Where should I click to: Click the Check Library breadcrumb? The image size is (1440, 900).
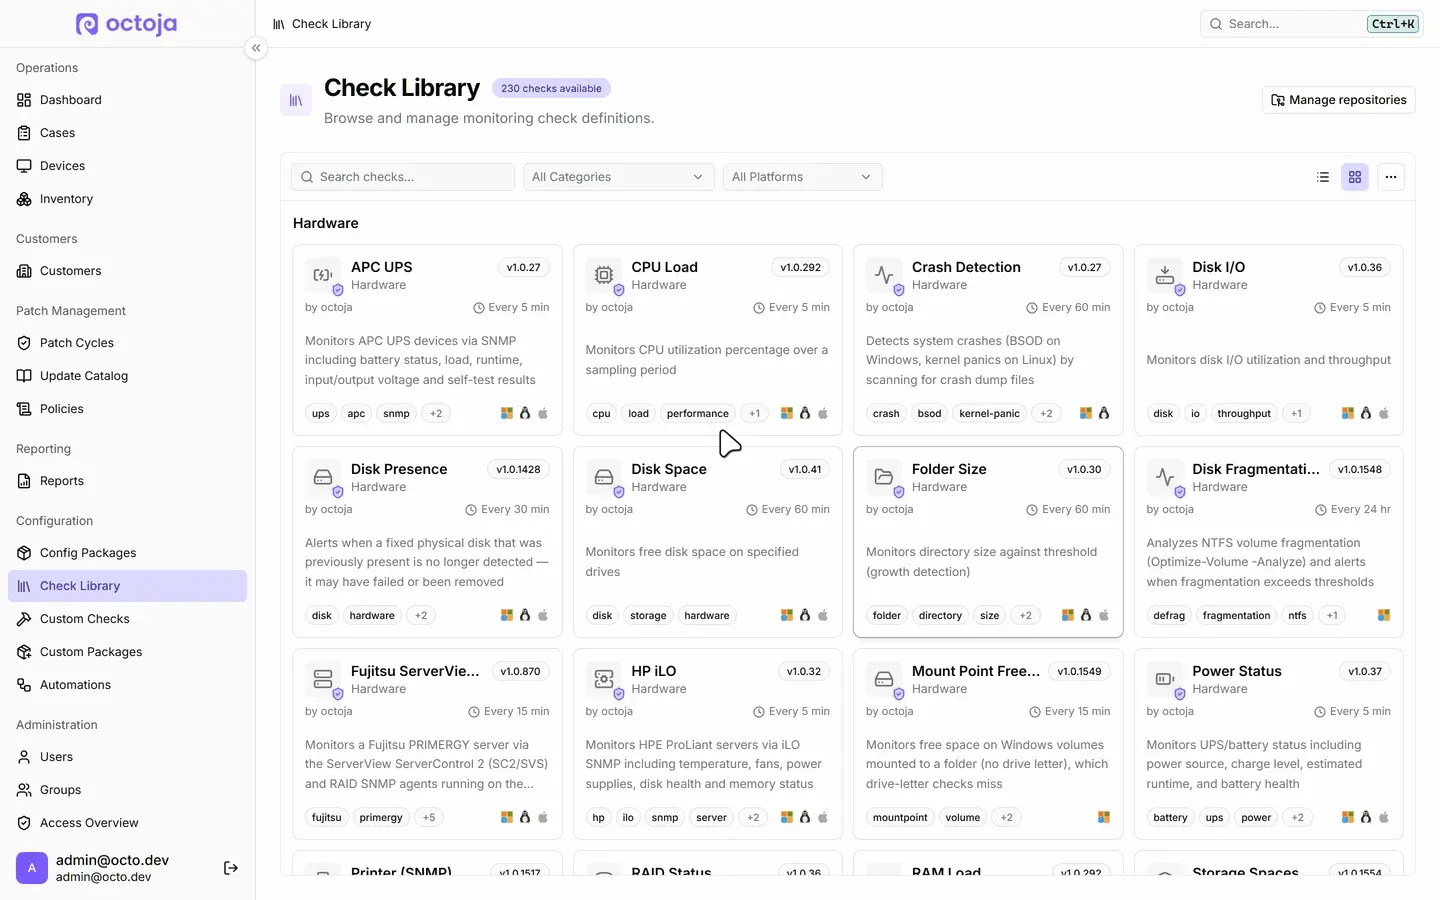pos(331,24)
